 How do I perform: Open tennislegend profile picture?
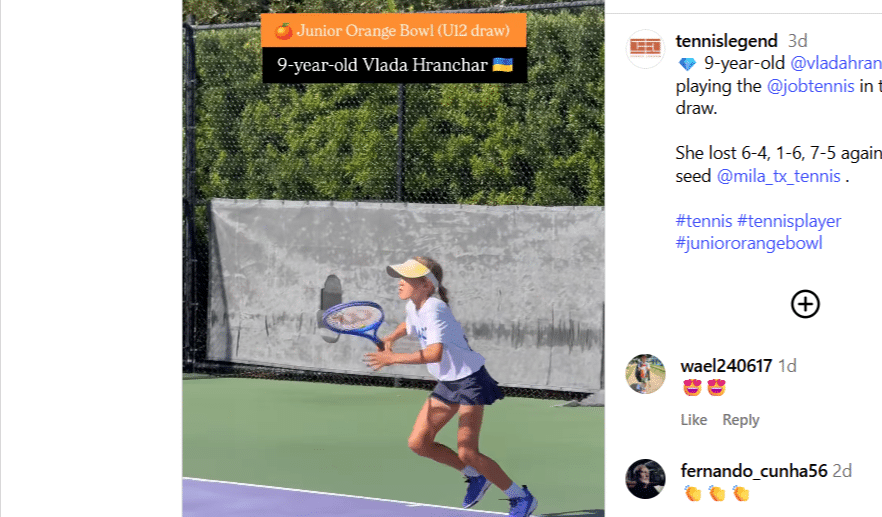point(645,48)
